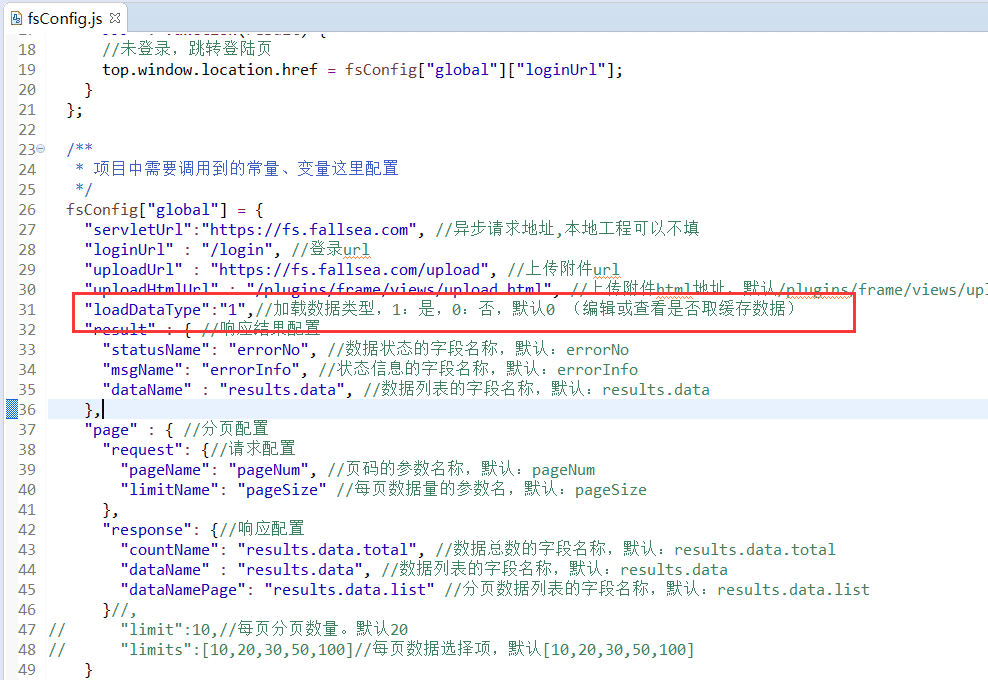Click line number 31 in the gutter
Screen dimensions: 988x680
[26, 309]
